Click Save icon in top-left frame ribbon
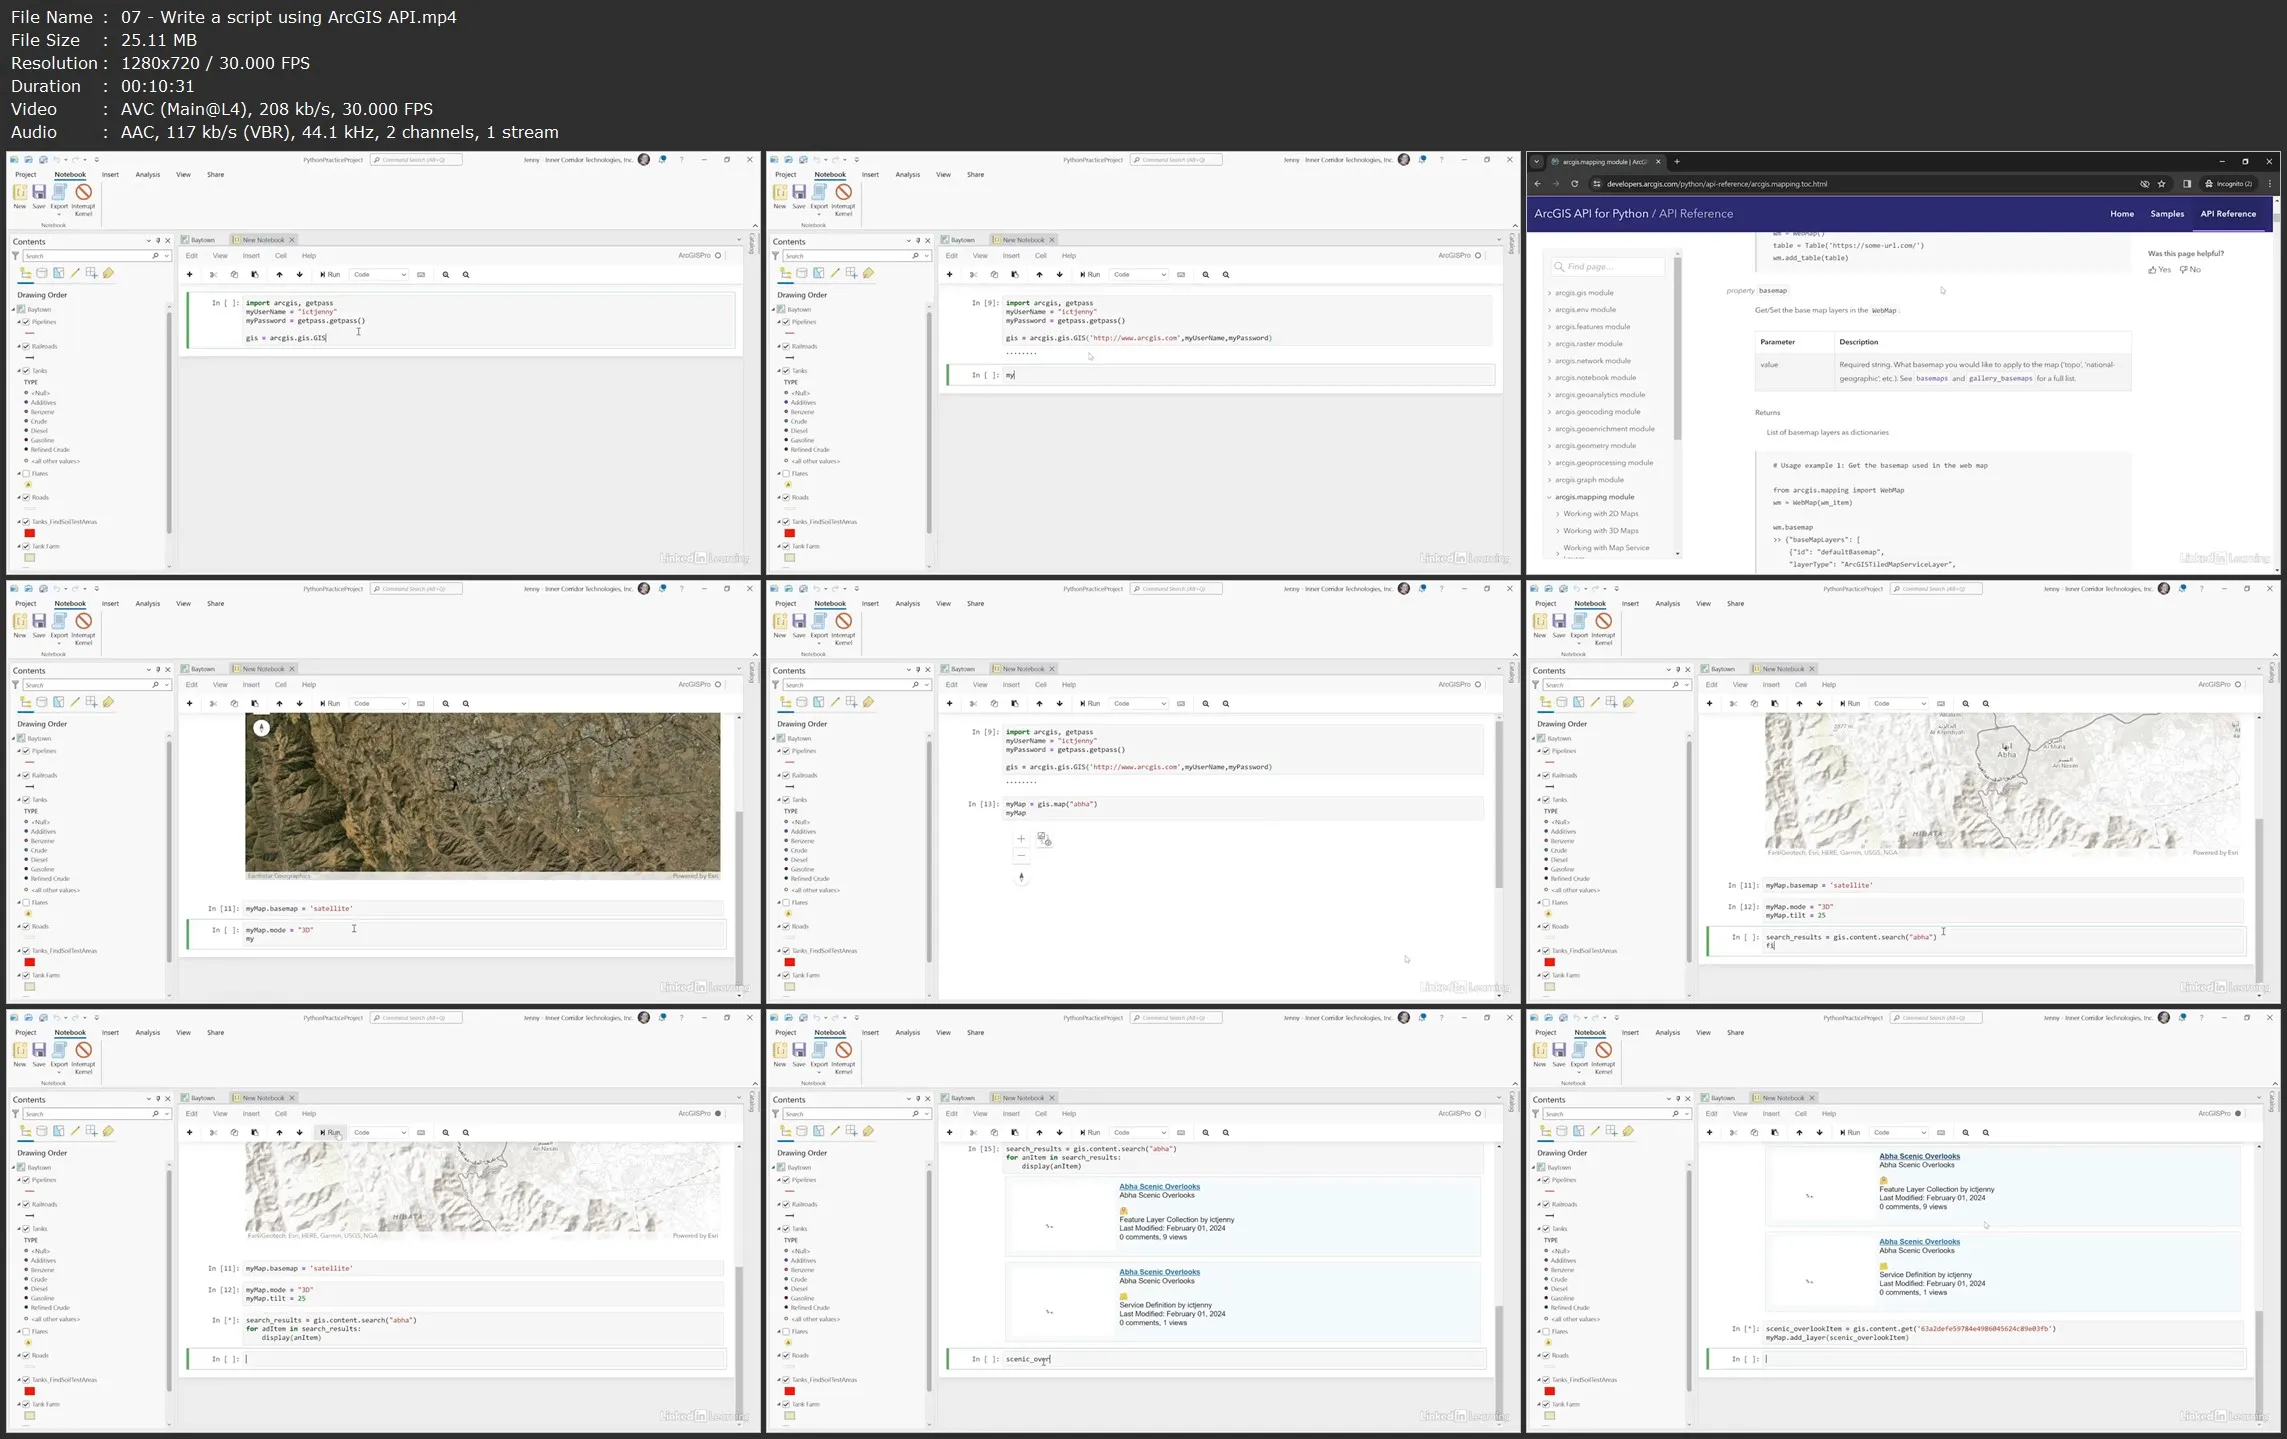This screenshot has width=2287, height=1439. (x=39, y=193)
